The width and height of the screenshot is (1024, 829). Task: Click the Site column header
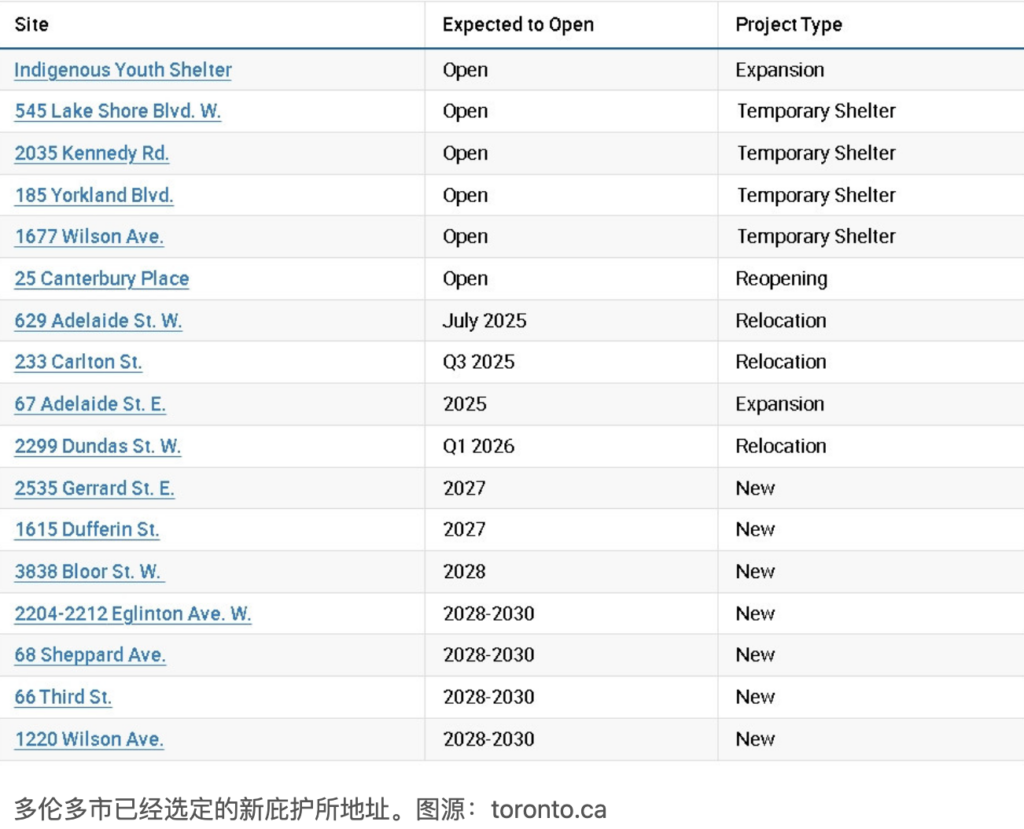point(31,24)
